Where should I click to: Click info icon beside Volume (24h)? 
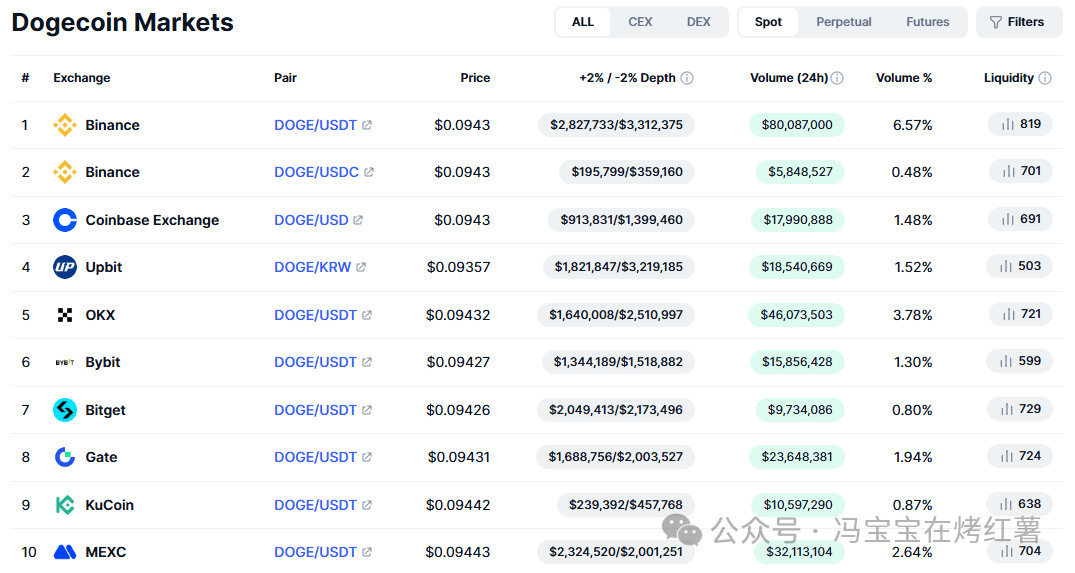click(x=837, y=78)
